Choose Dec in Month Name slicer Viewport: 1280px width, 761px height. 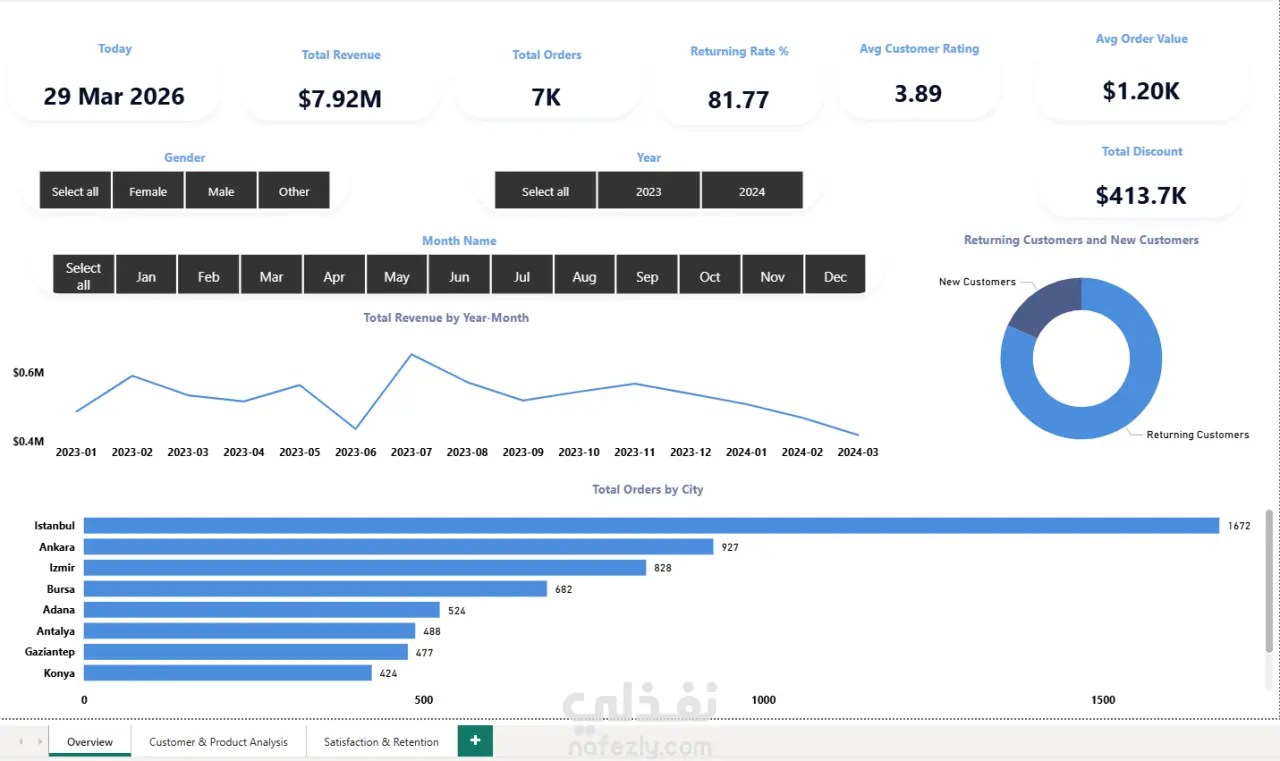835,275
